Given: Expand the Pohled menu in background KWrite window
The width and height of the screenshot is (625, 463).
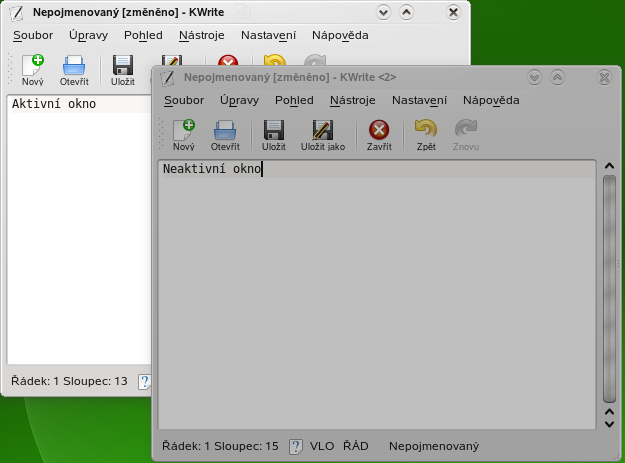Looking at the screenshot, I should [143, 35].
